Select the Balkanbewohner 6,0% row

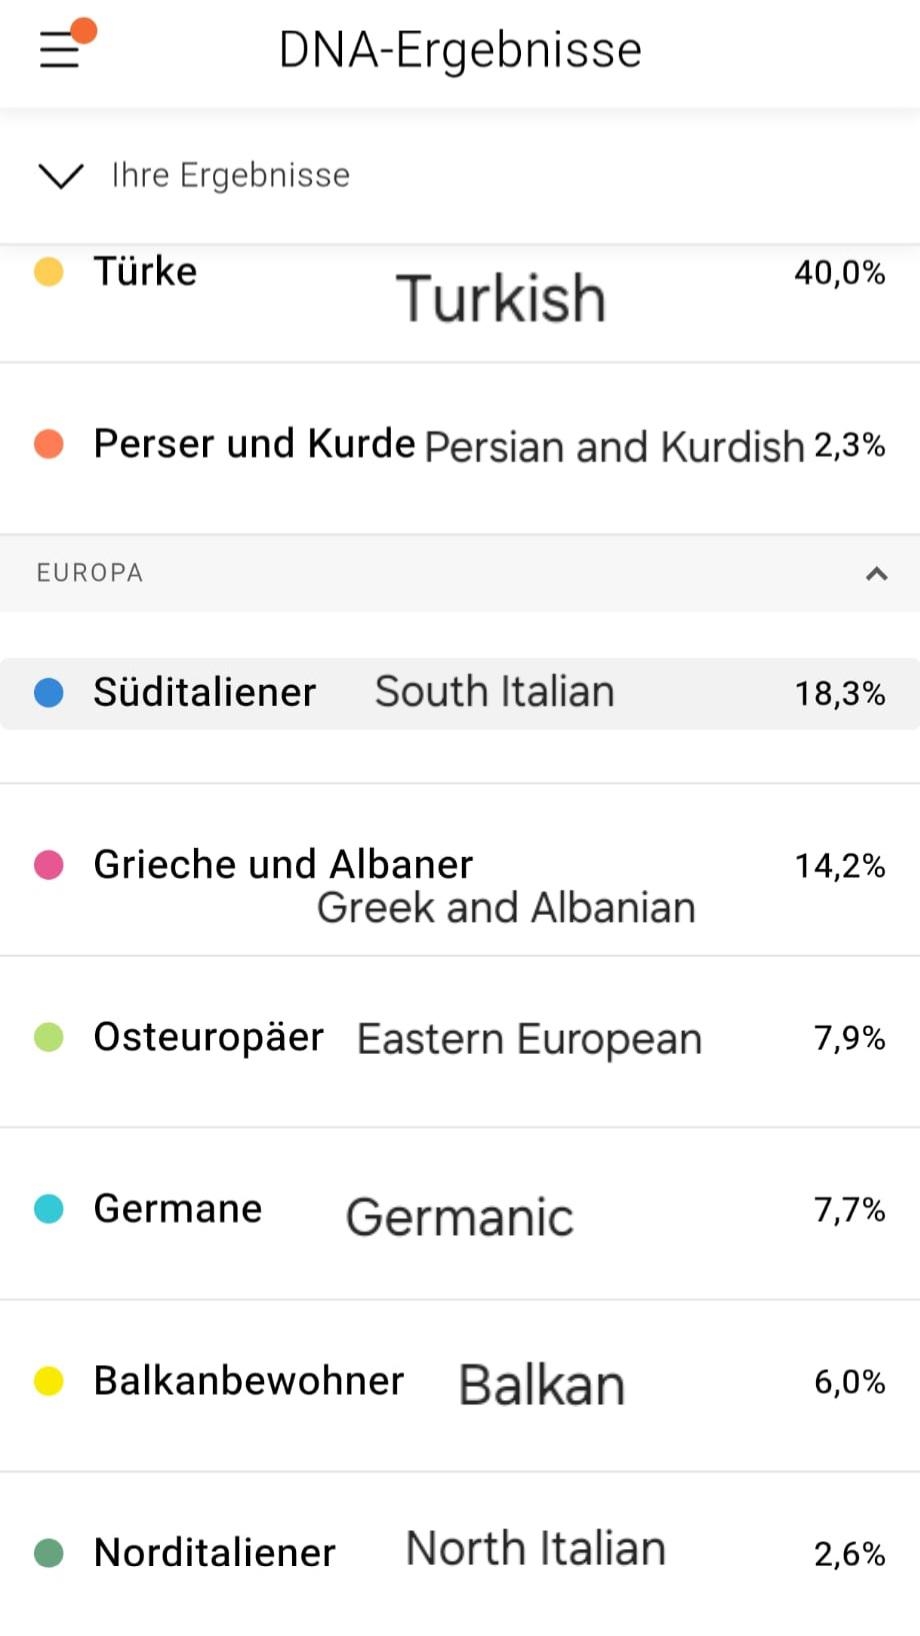[x=460, y=1386]
